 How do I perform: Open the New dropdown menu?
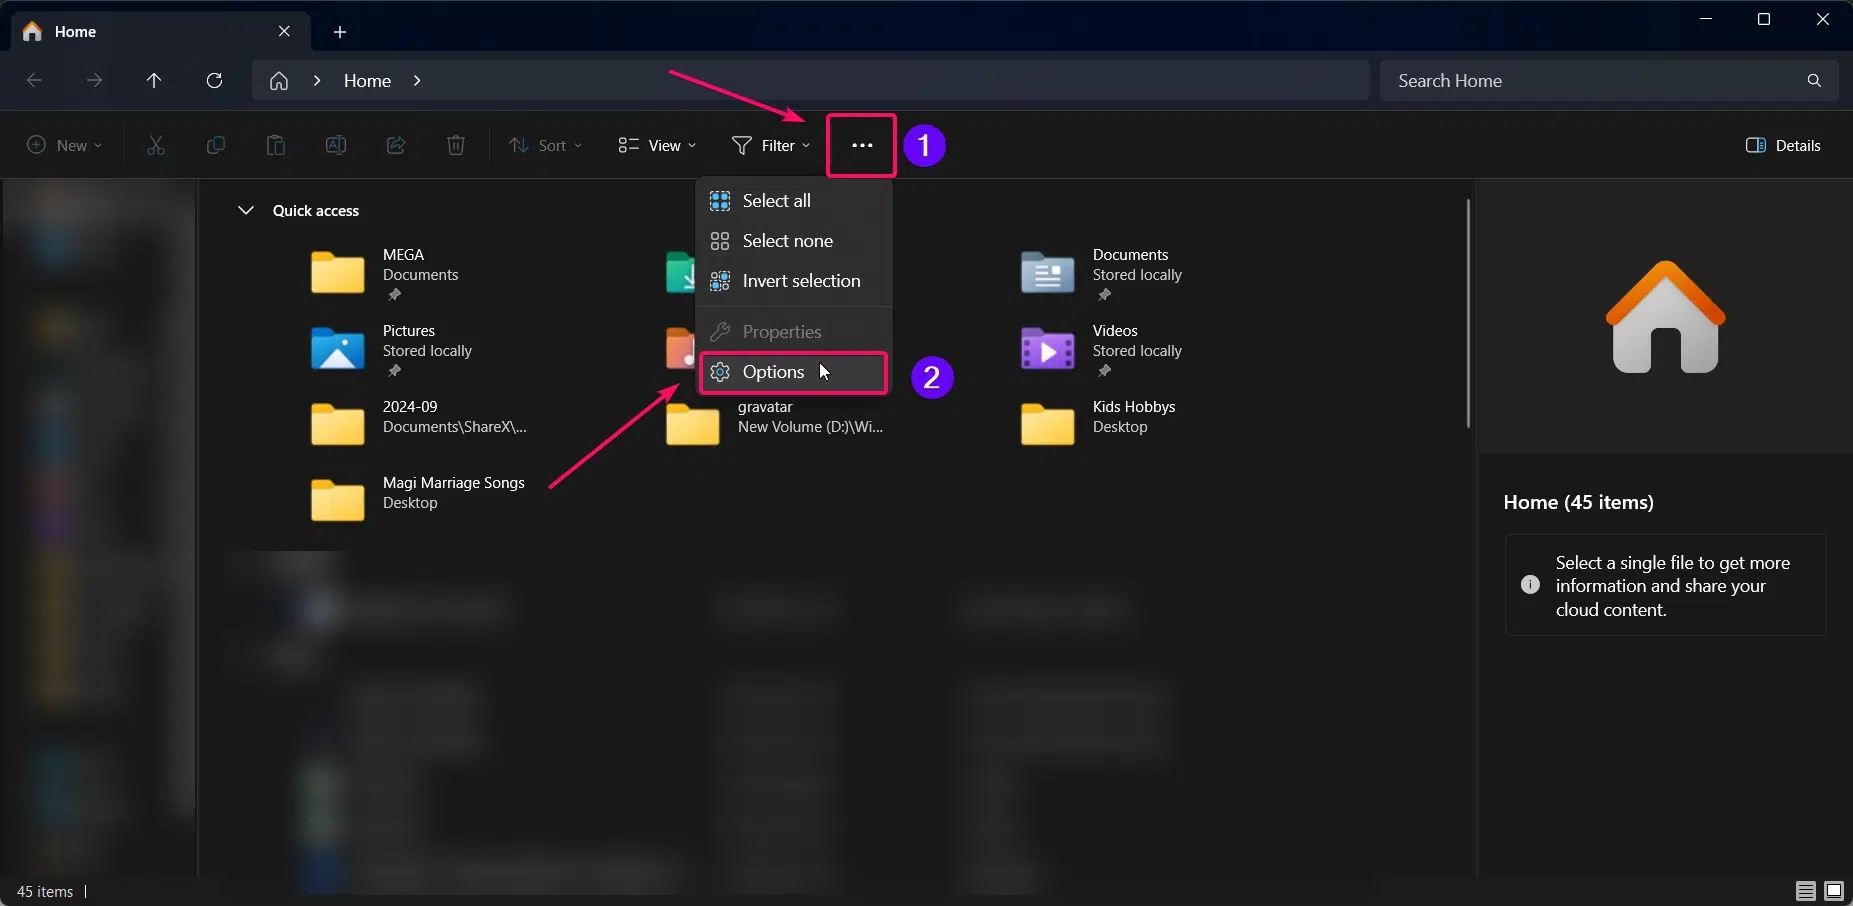pyautogui.click(x=64, y=145)
